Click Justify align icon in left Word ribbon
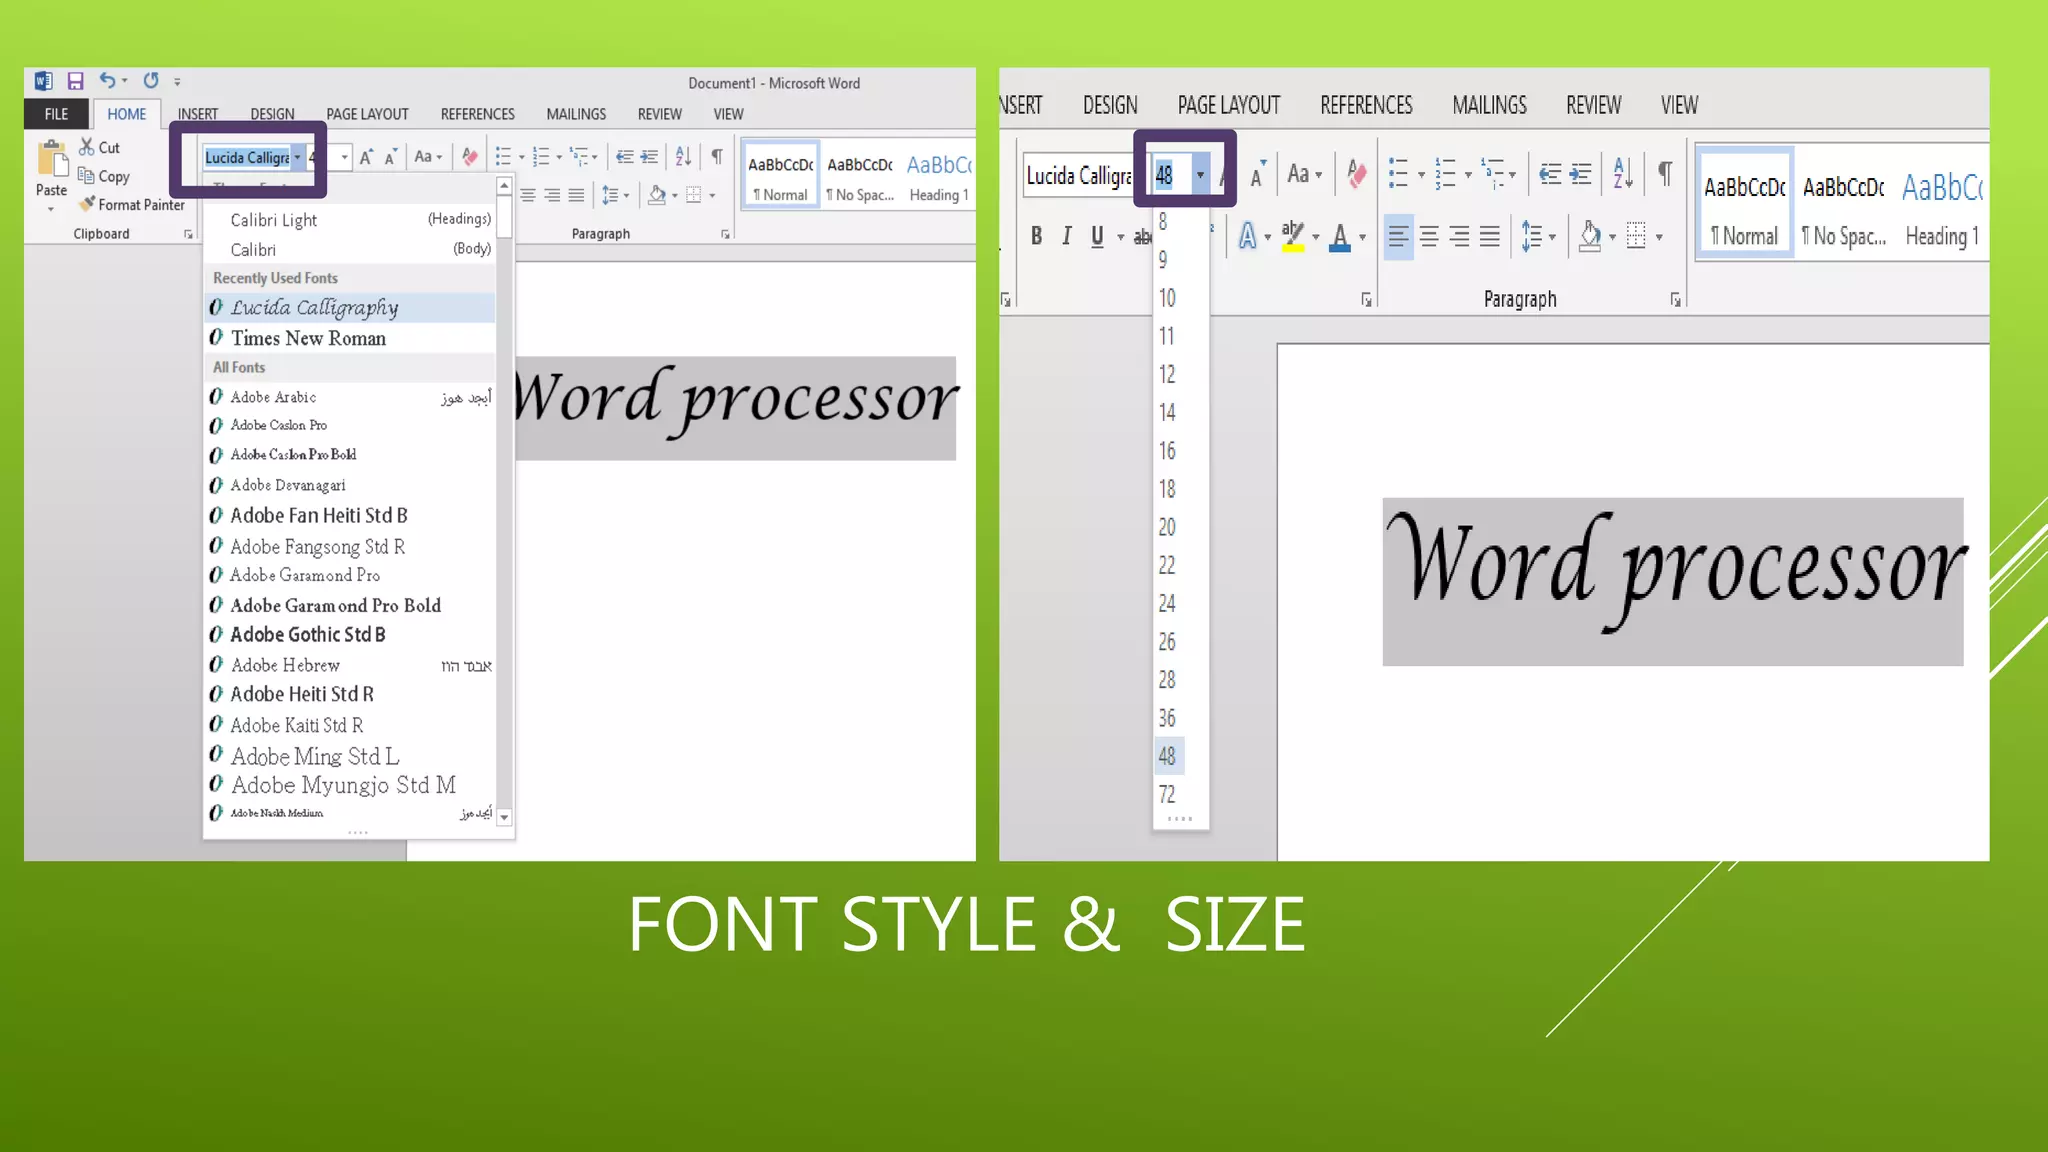The image size is (2048, 1152). point(577,195)
